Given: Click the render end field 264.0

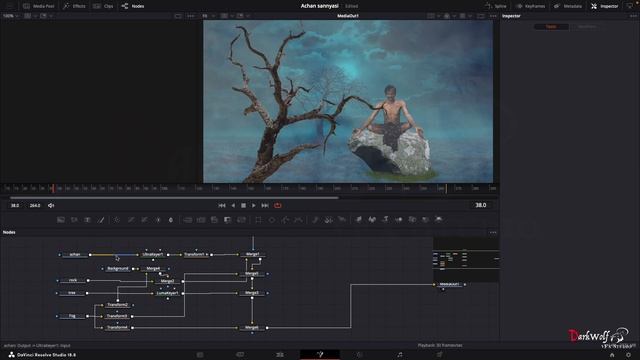Looking at the screenshot, I should click(35, 205).
